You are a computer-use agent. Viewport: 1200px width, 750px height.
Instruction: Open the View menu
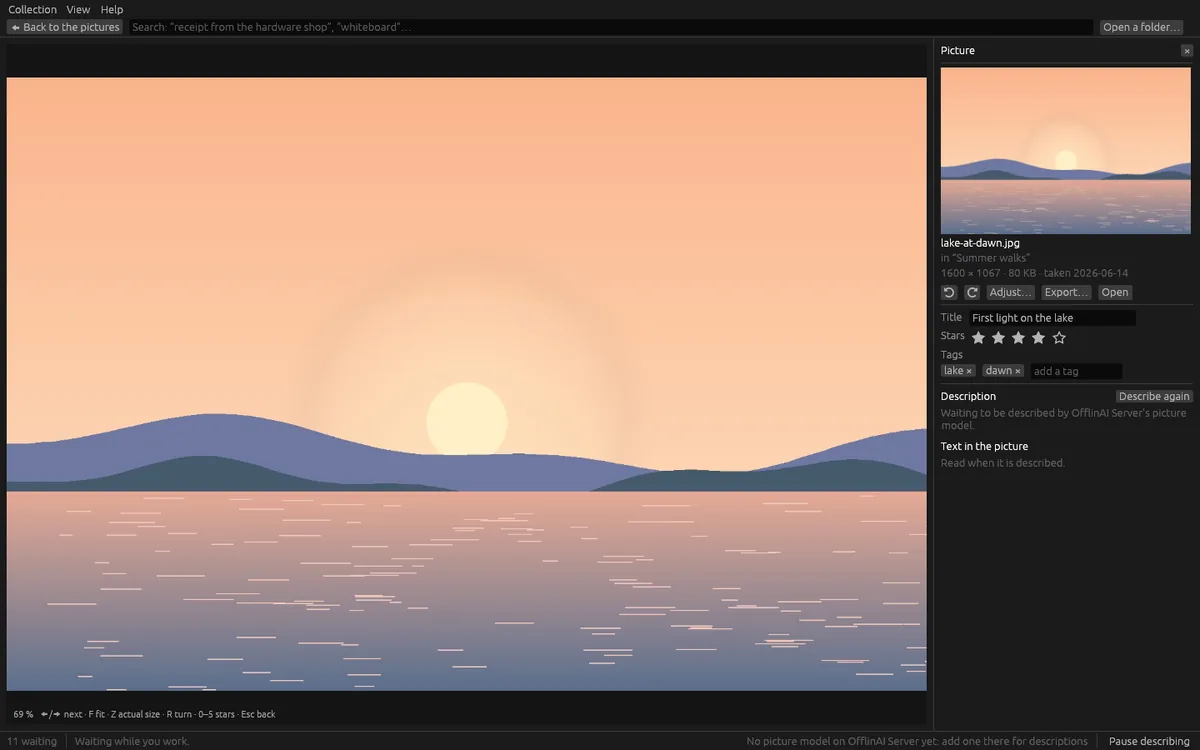[78, 9]
